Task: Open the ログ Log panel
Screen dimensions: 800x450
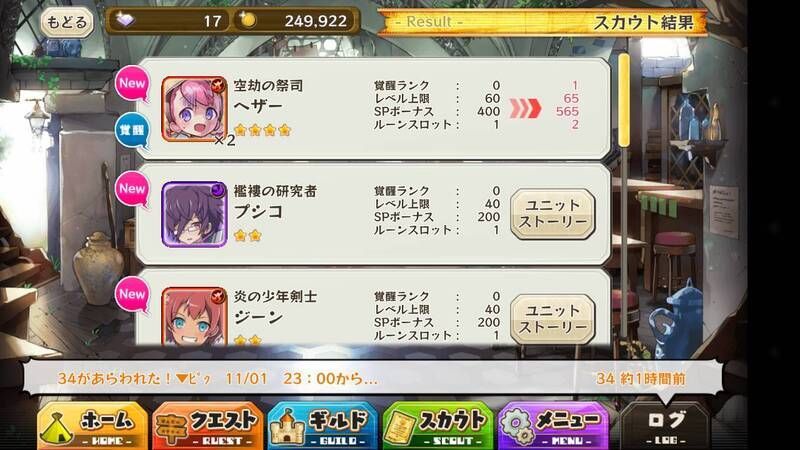Action: click(665, 427)
